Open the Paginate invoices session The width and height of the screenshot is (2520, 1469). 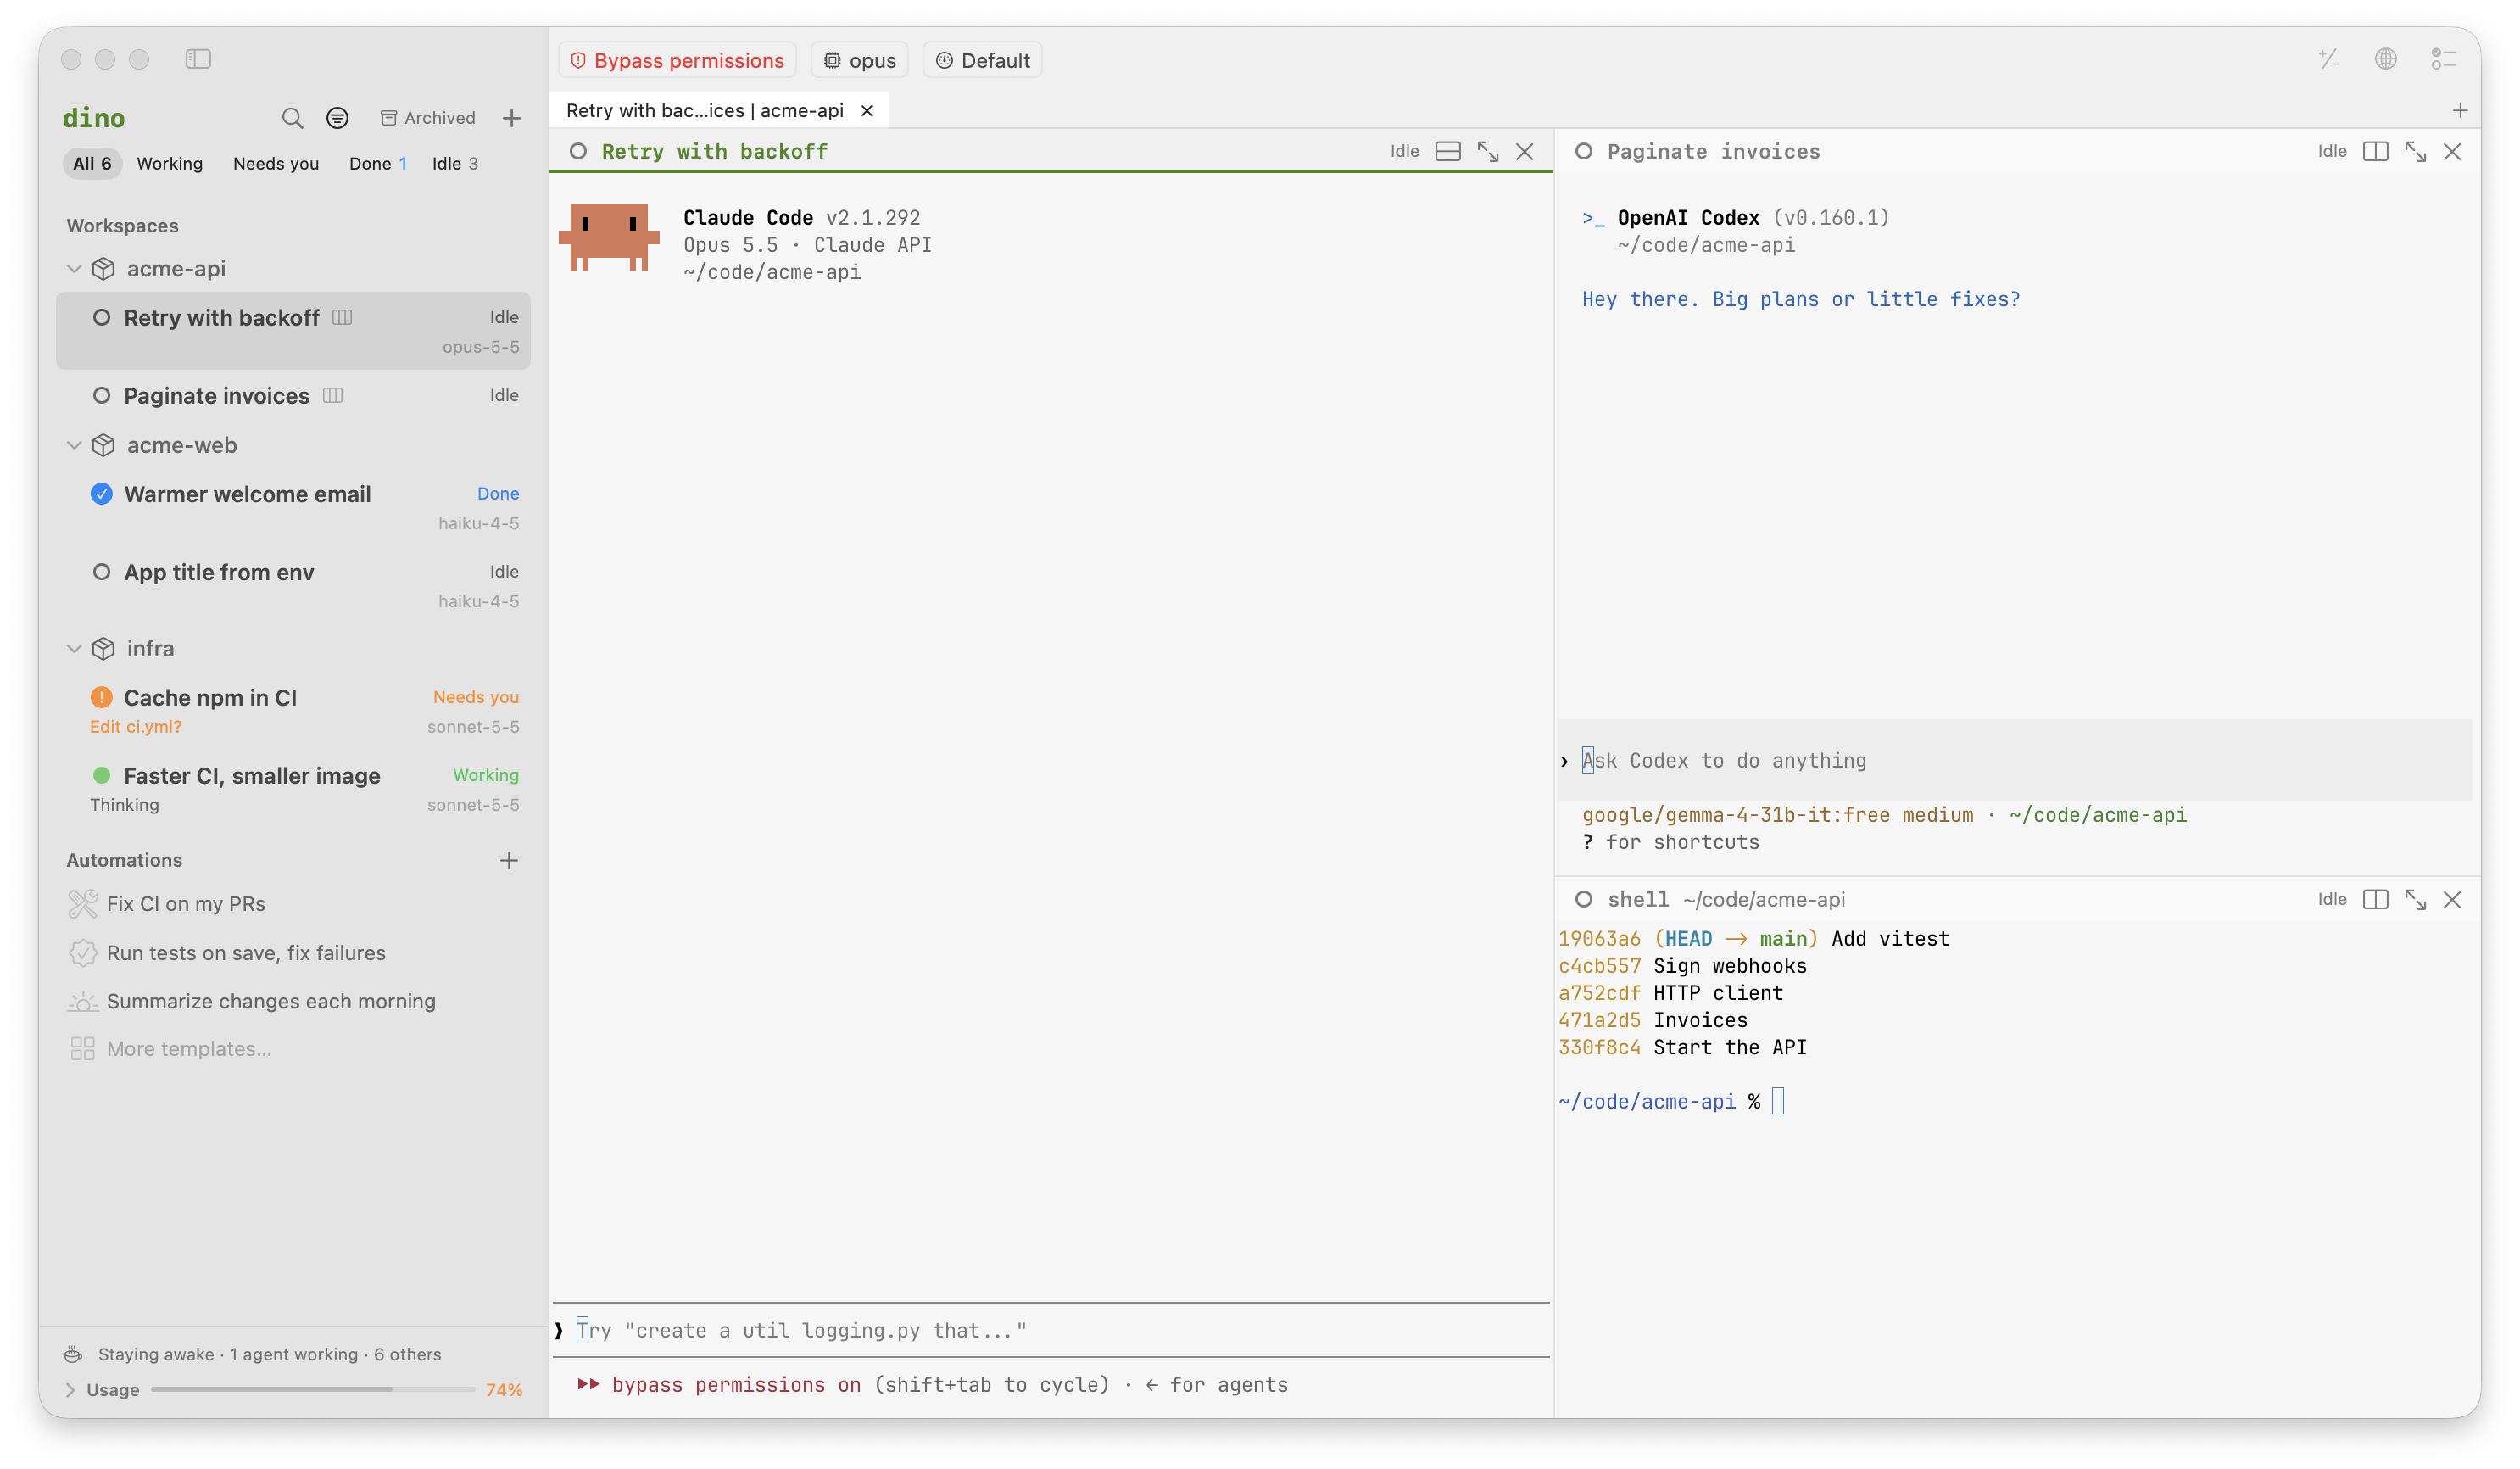point(293,396)
